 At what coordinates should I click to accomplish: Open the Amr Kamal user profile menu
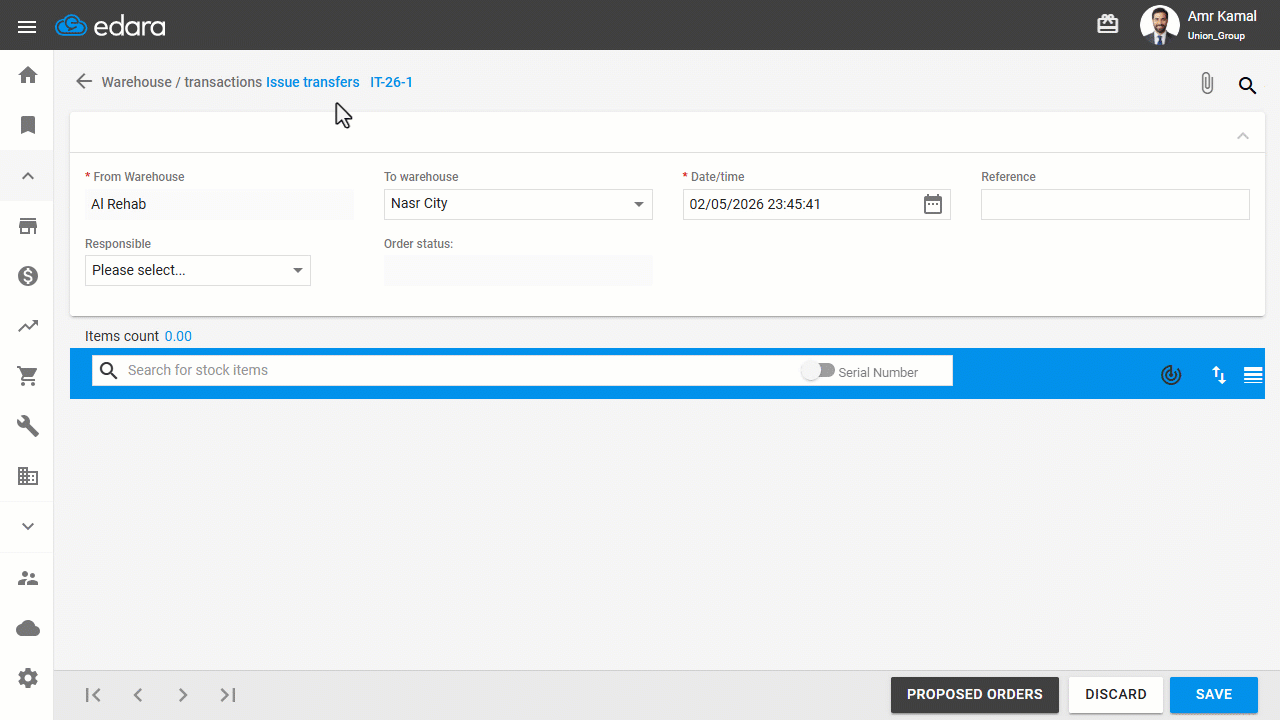tap(1200, 25)
